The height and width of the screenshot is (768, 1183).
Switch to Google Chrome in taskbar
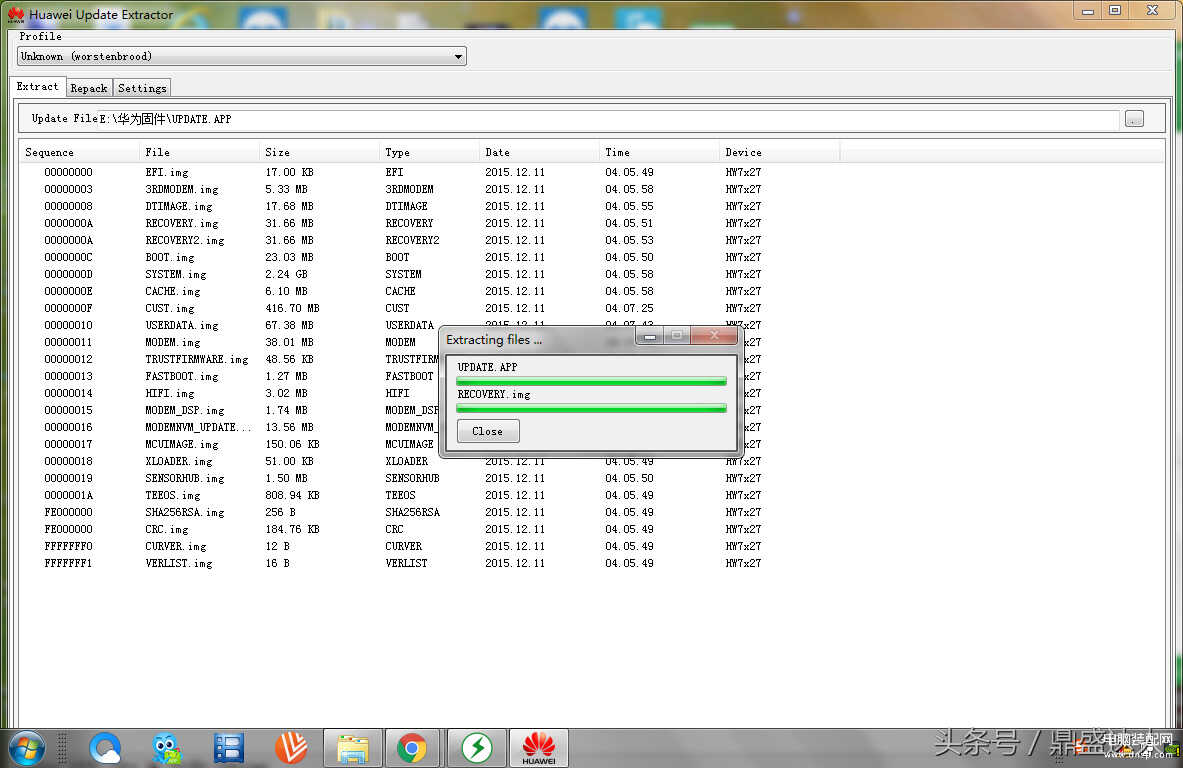coord(412,747)
